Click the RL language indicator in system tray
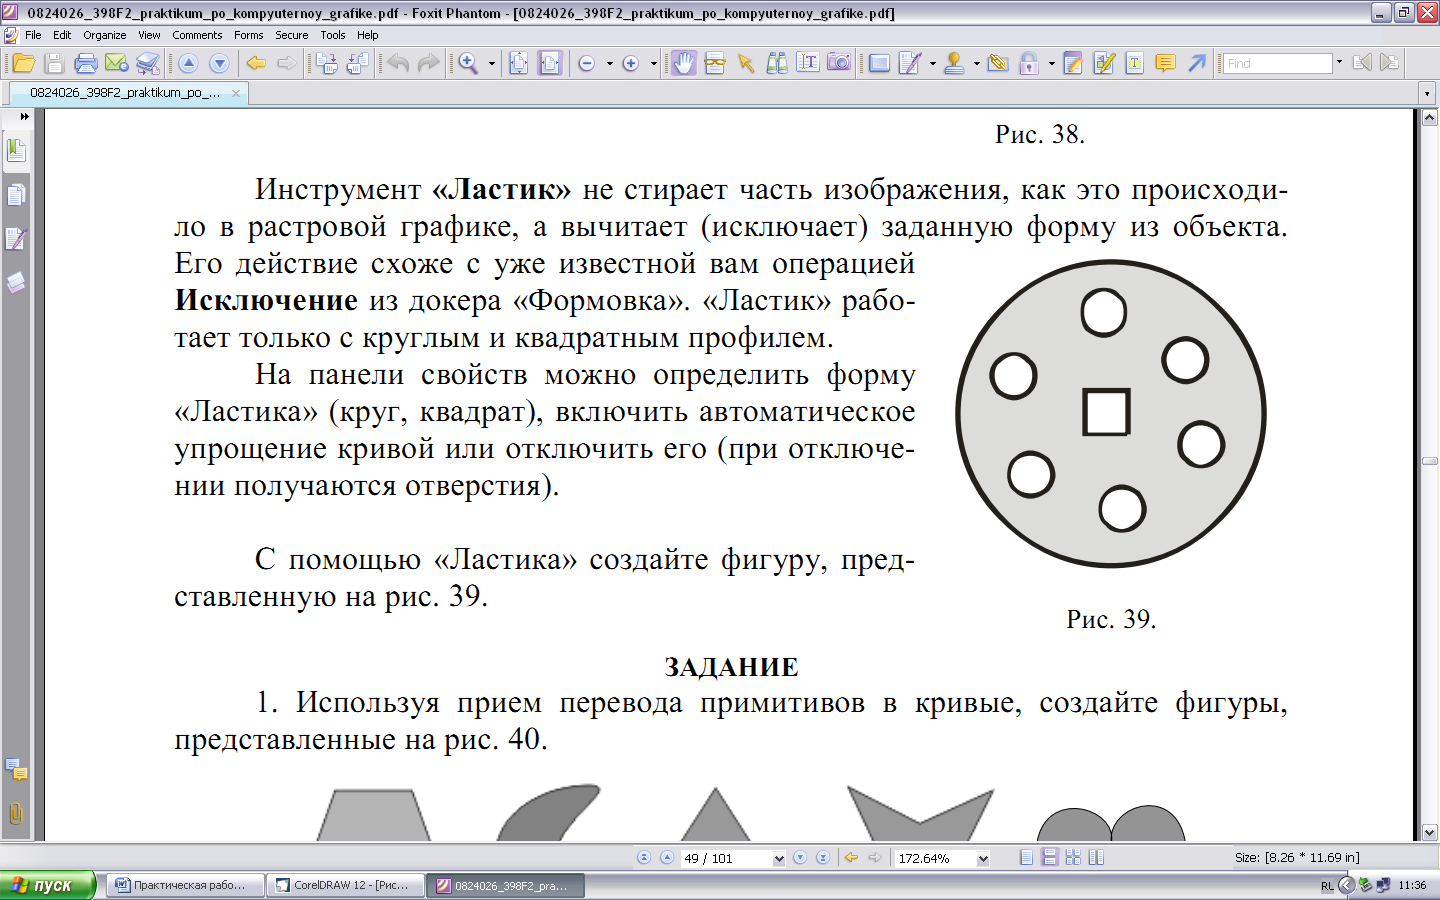This screenshot has height=900, width=1440. pyautogui.click(x=1327, y=886)
